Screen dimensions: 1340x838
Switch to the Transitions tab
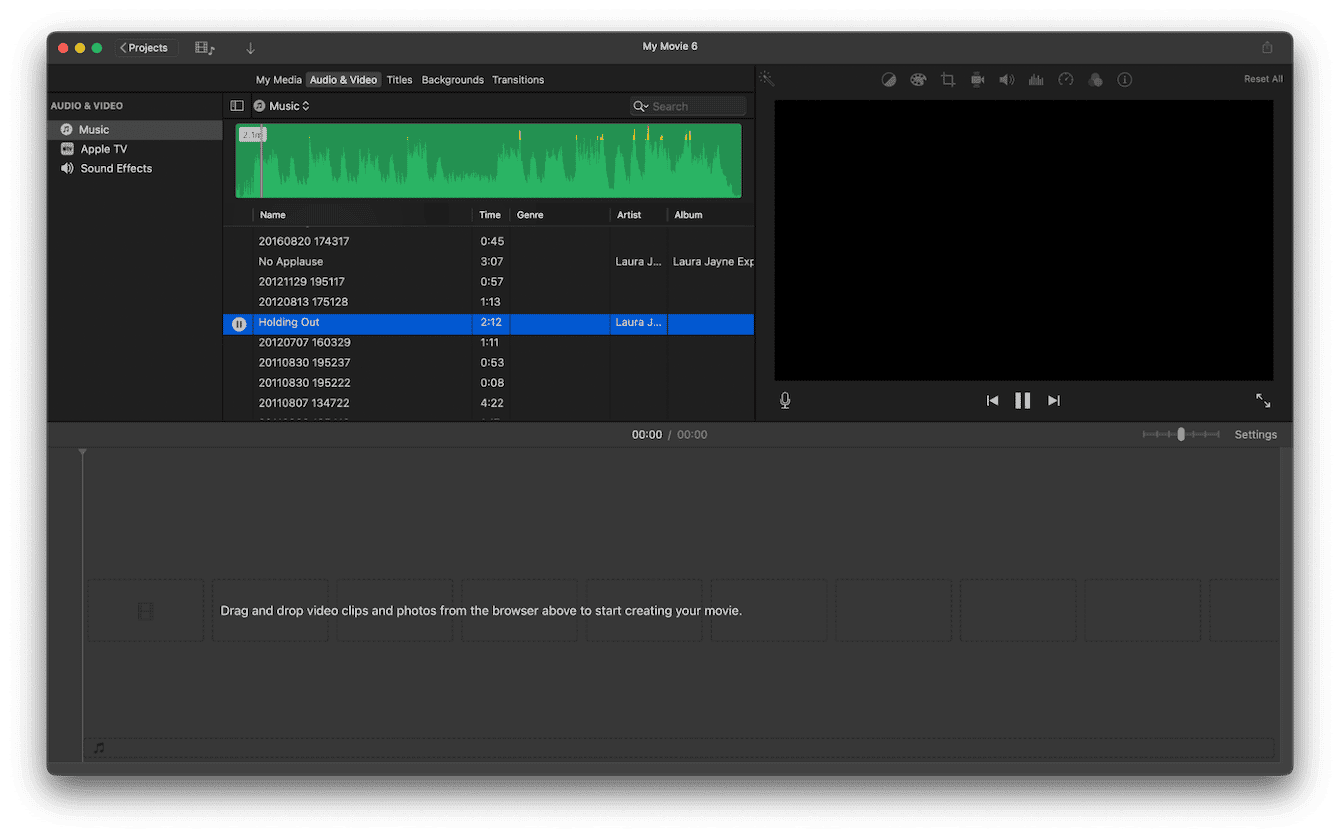pyautogui.click(x=518, y=79)
